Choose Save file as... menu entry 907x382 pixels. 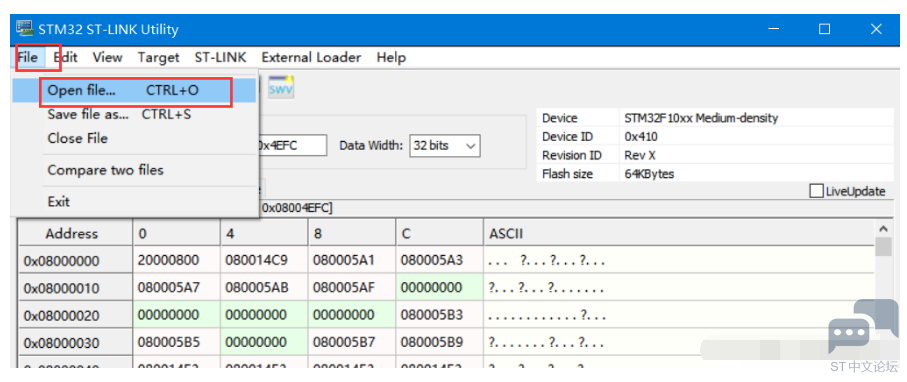point(134,115)
